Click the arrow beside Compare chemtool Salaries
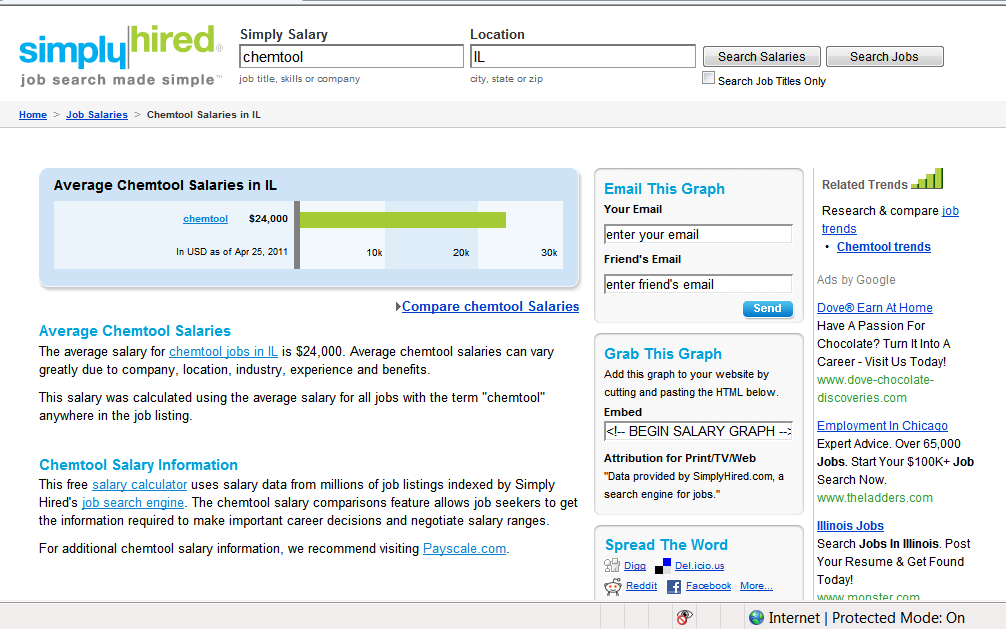 click(398, 307)
